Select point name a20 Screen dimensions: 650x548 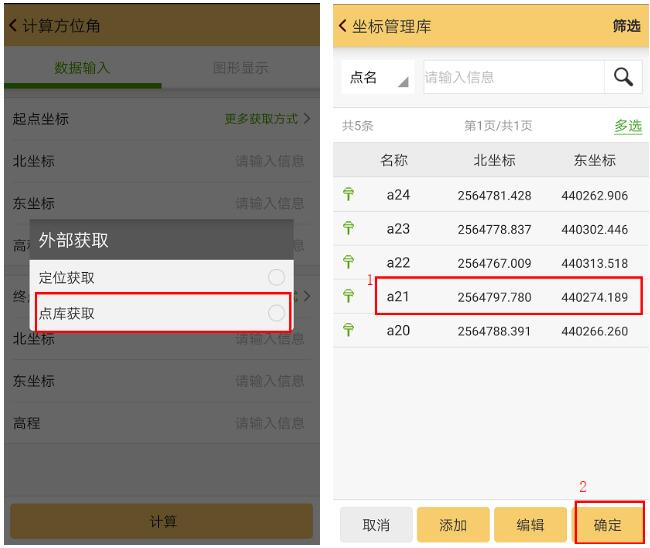tap(398, 330)
